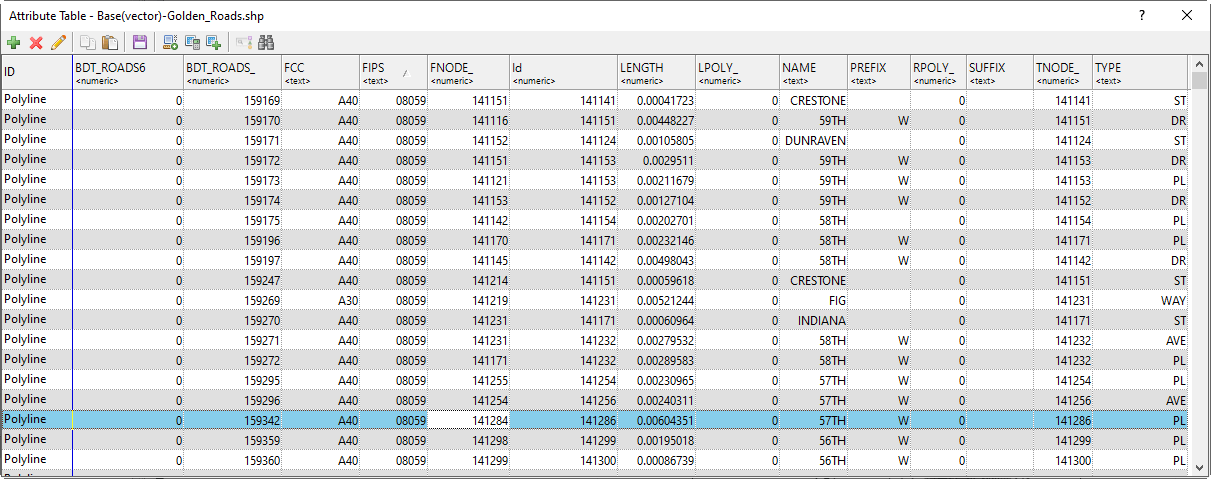Click the vertical scrollbar down arrow

click(x=1198, y=465)
